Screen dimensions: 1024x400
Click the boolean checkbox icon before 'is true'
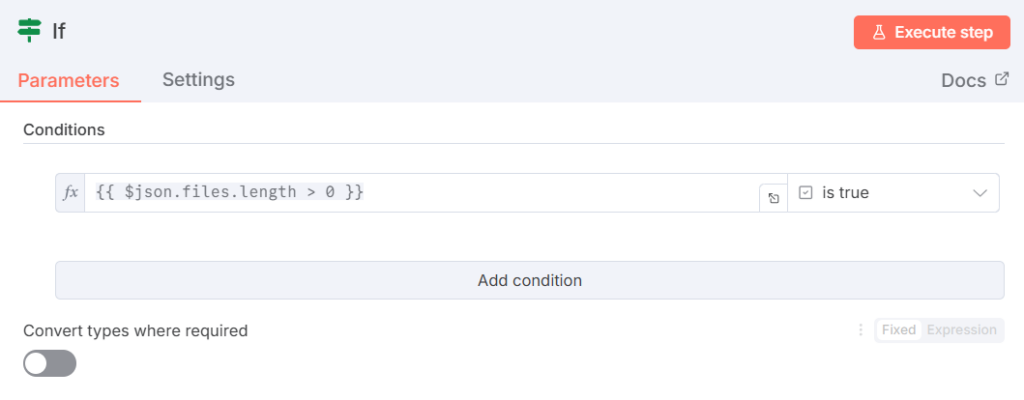pos(806,193)
